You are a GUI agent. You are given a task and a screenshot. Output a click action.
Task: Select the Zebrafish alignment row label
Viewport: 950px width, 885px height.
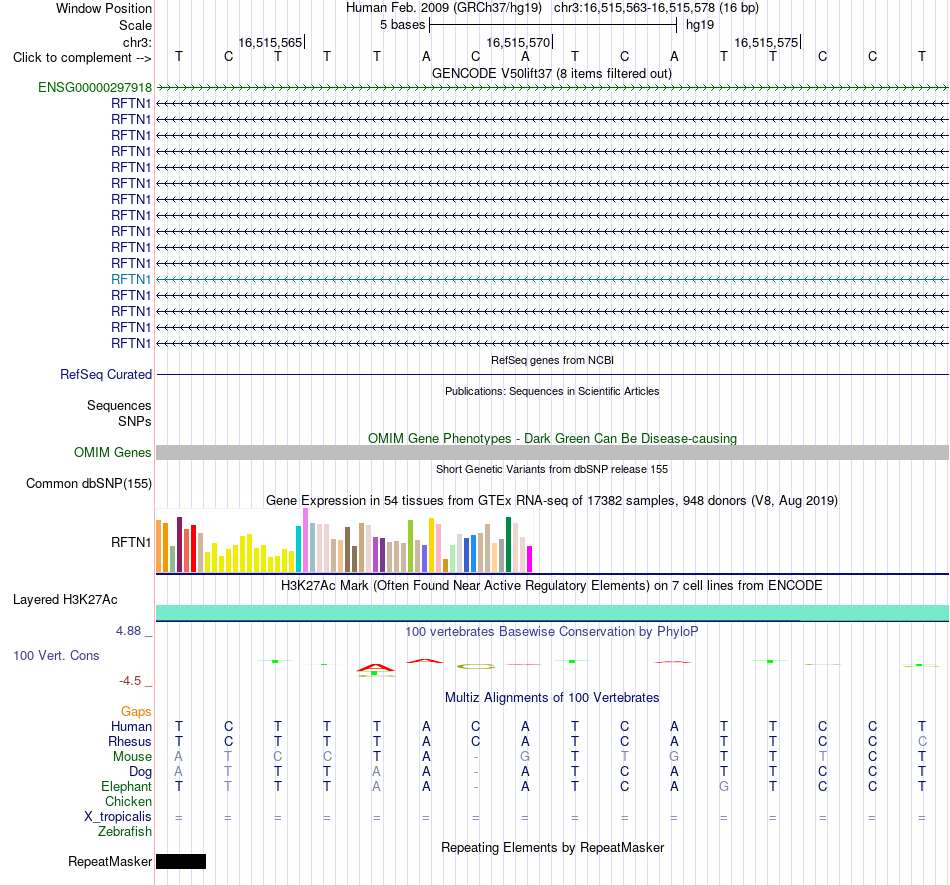point(125,832)
